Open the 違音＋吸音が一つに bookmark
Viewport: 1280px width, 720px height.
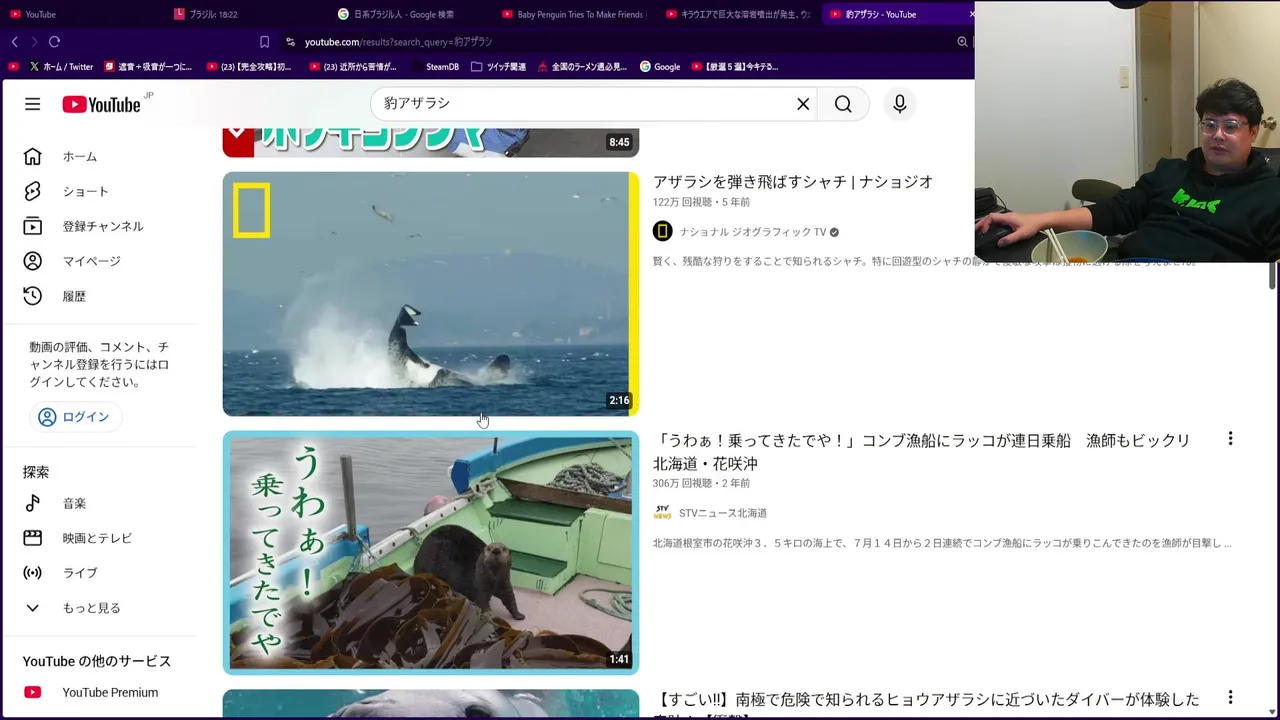point(148,67)
